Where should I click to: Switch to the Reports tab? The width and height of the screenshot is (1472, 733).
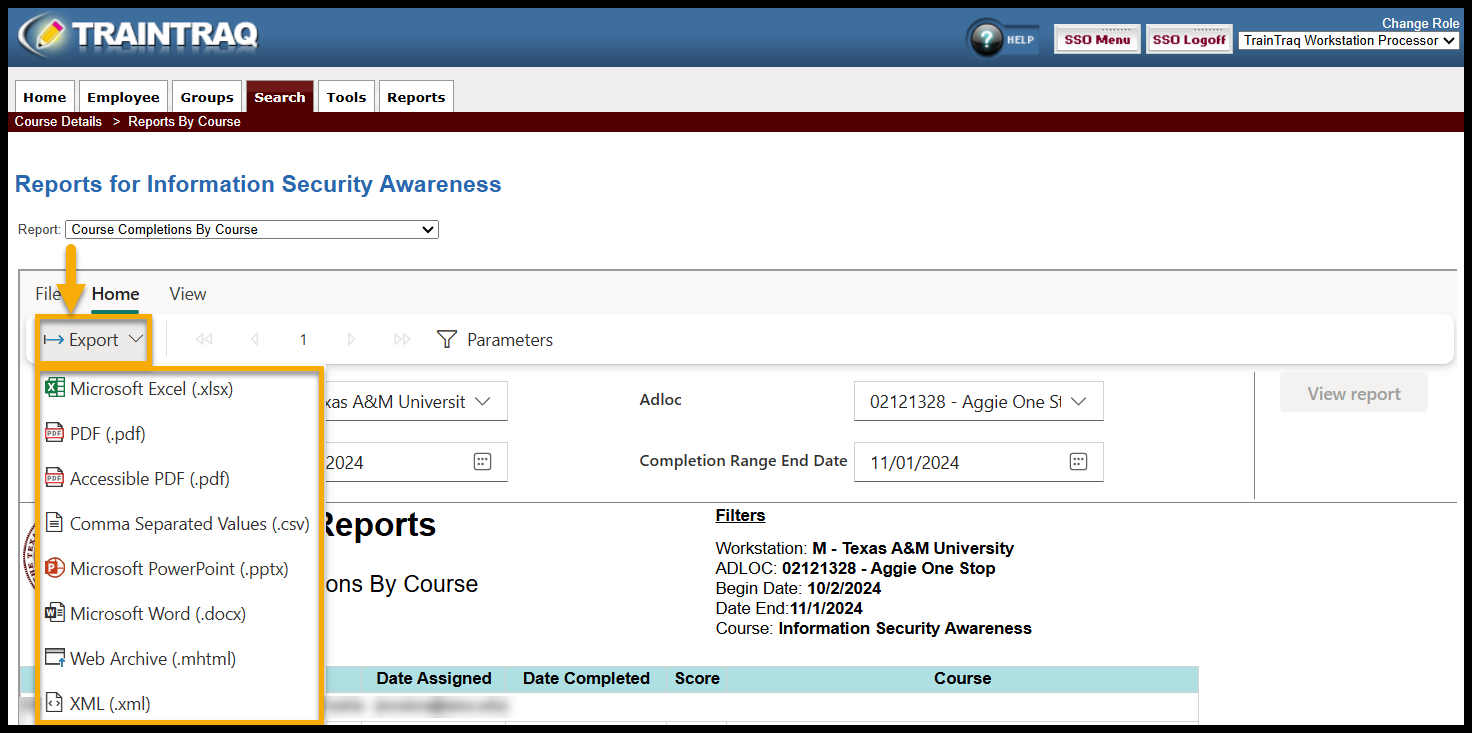coord(416,97)
